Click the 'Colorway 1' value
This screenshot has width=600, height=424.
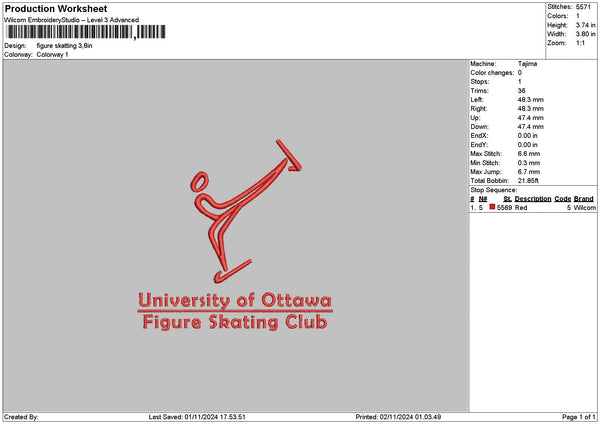(52, 55)
